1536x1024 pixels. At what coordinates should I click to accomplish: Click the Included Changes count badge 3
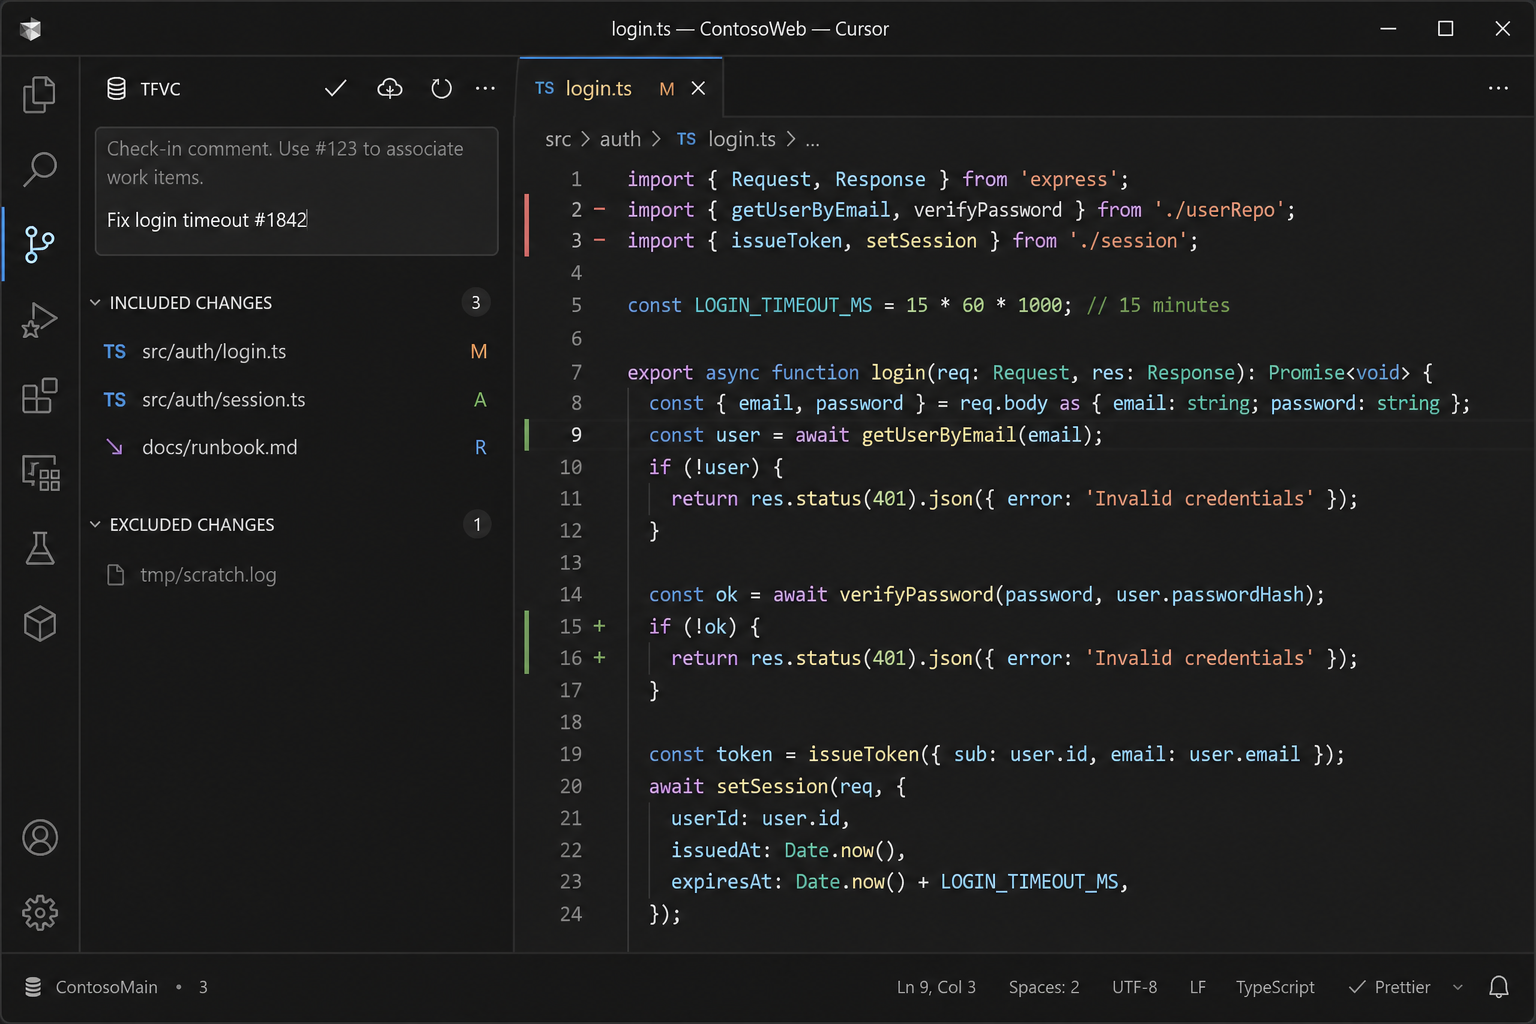[476, 303]
